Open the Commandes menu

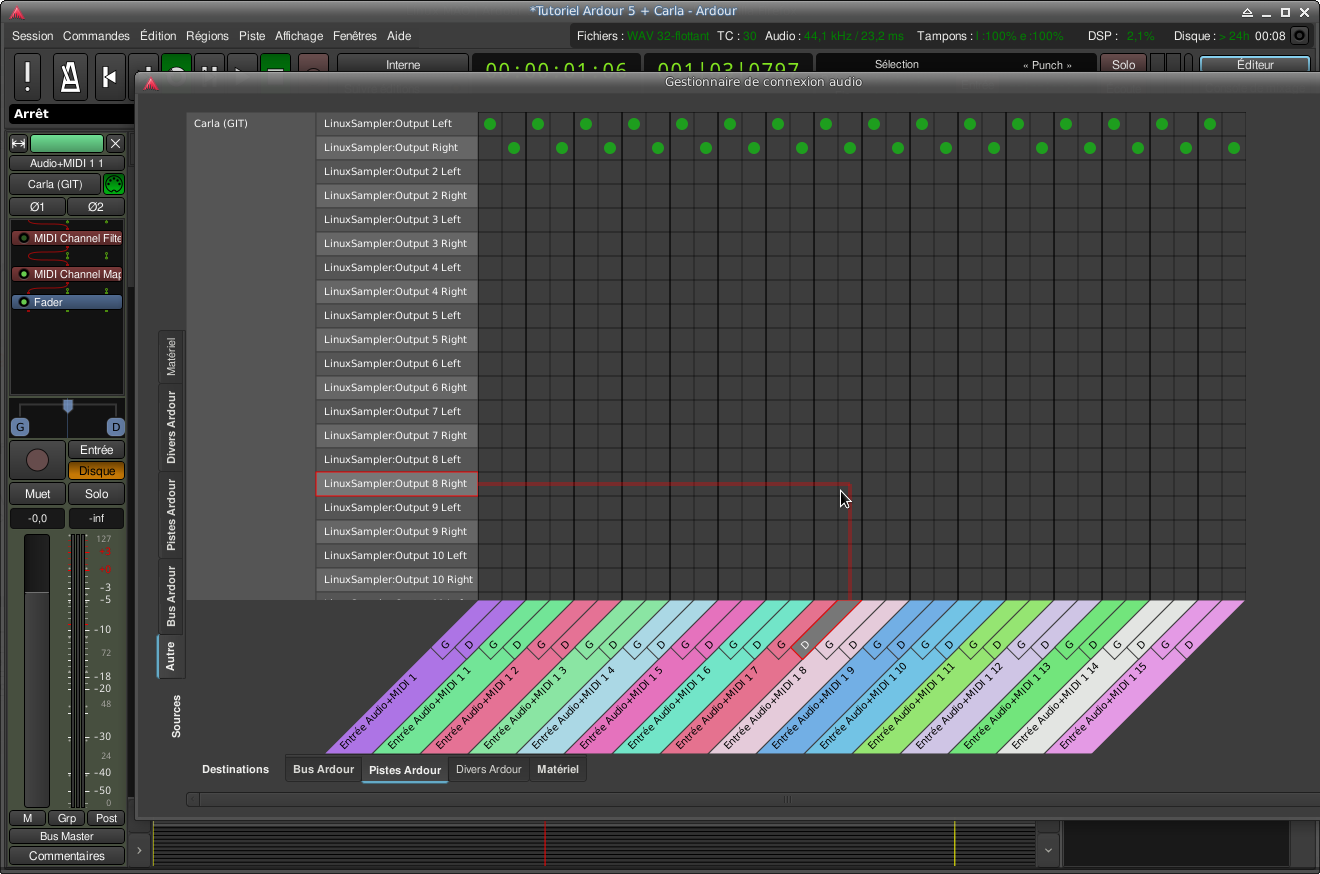coord(96,36)
